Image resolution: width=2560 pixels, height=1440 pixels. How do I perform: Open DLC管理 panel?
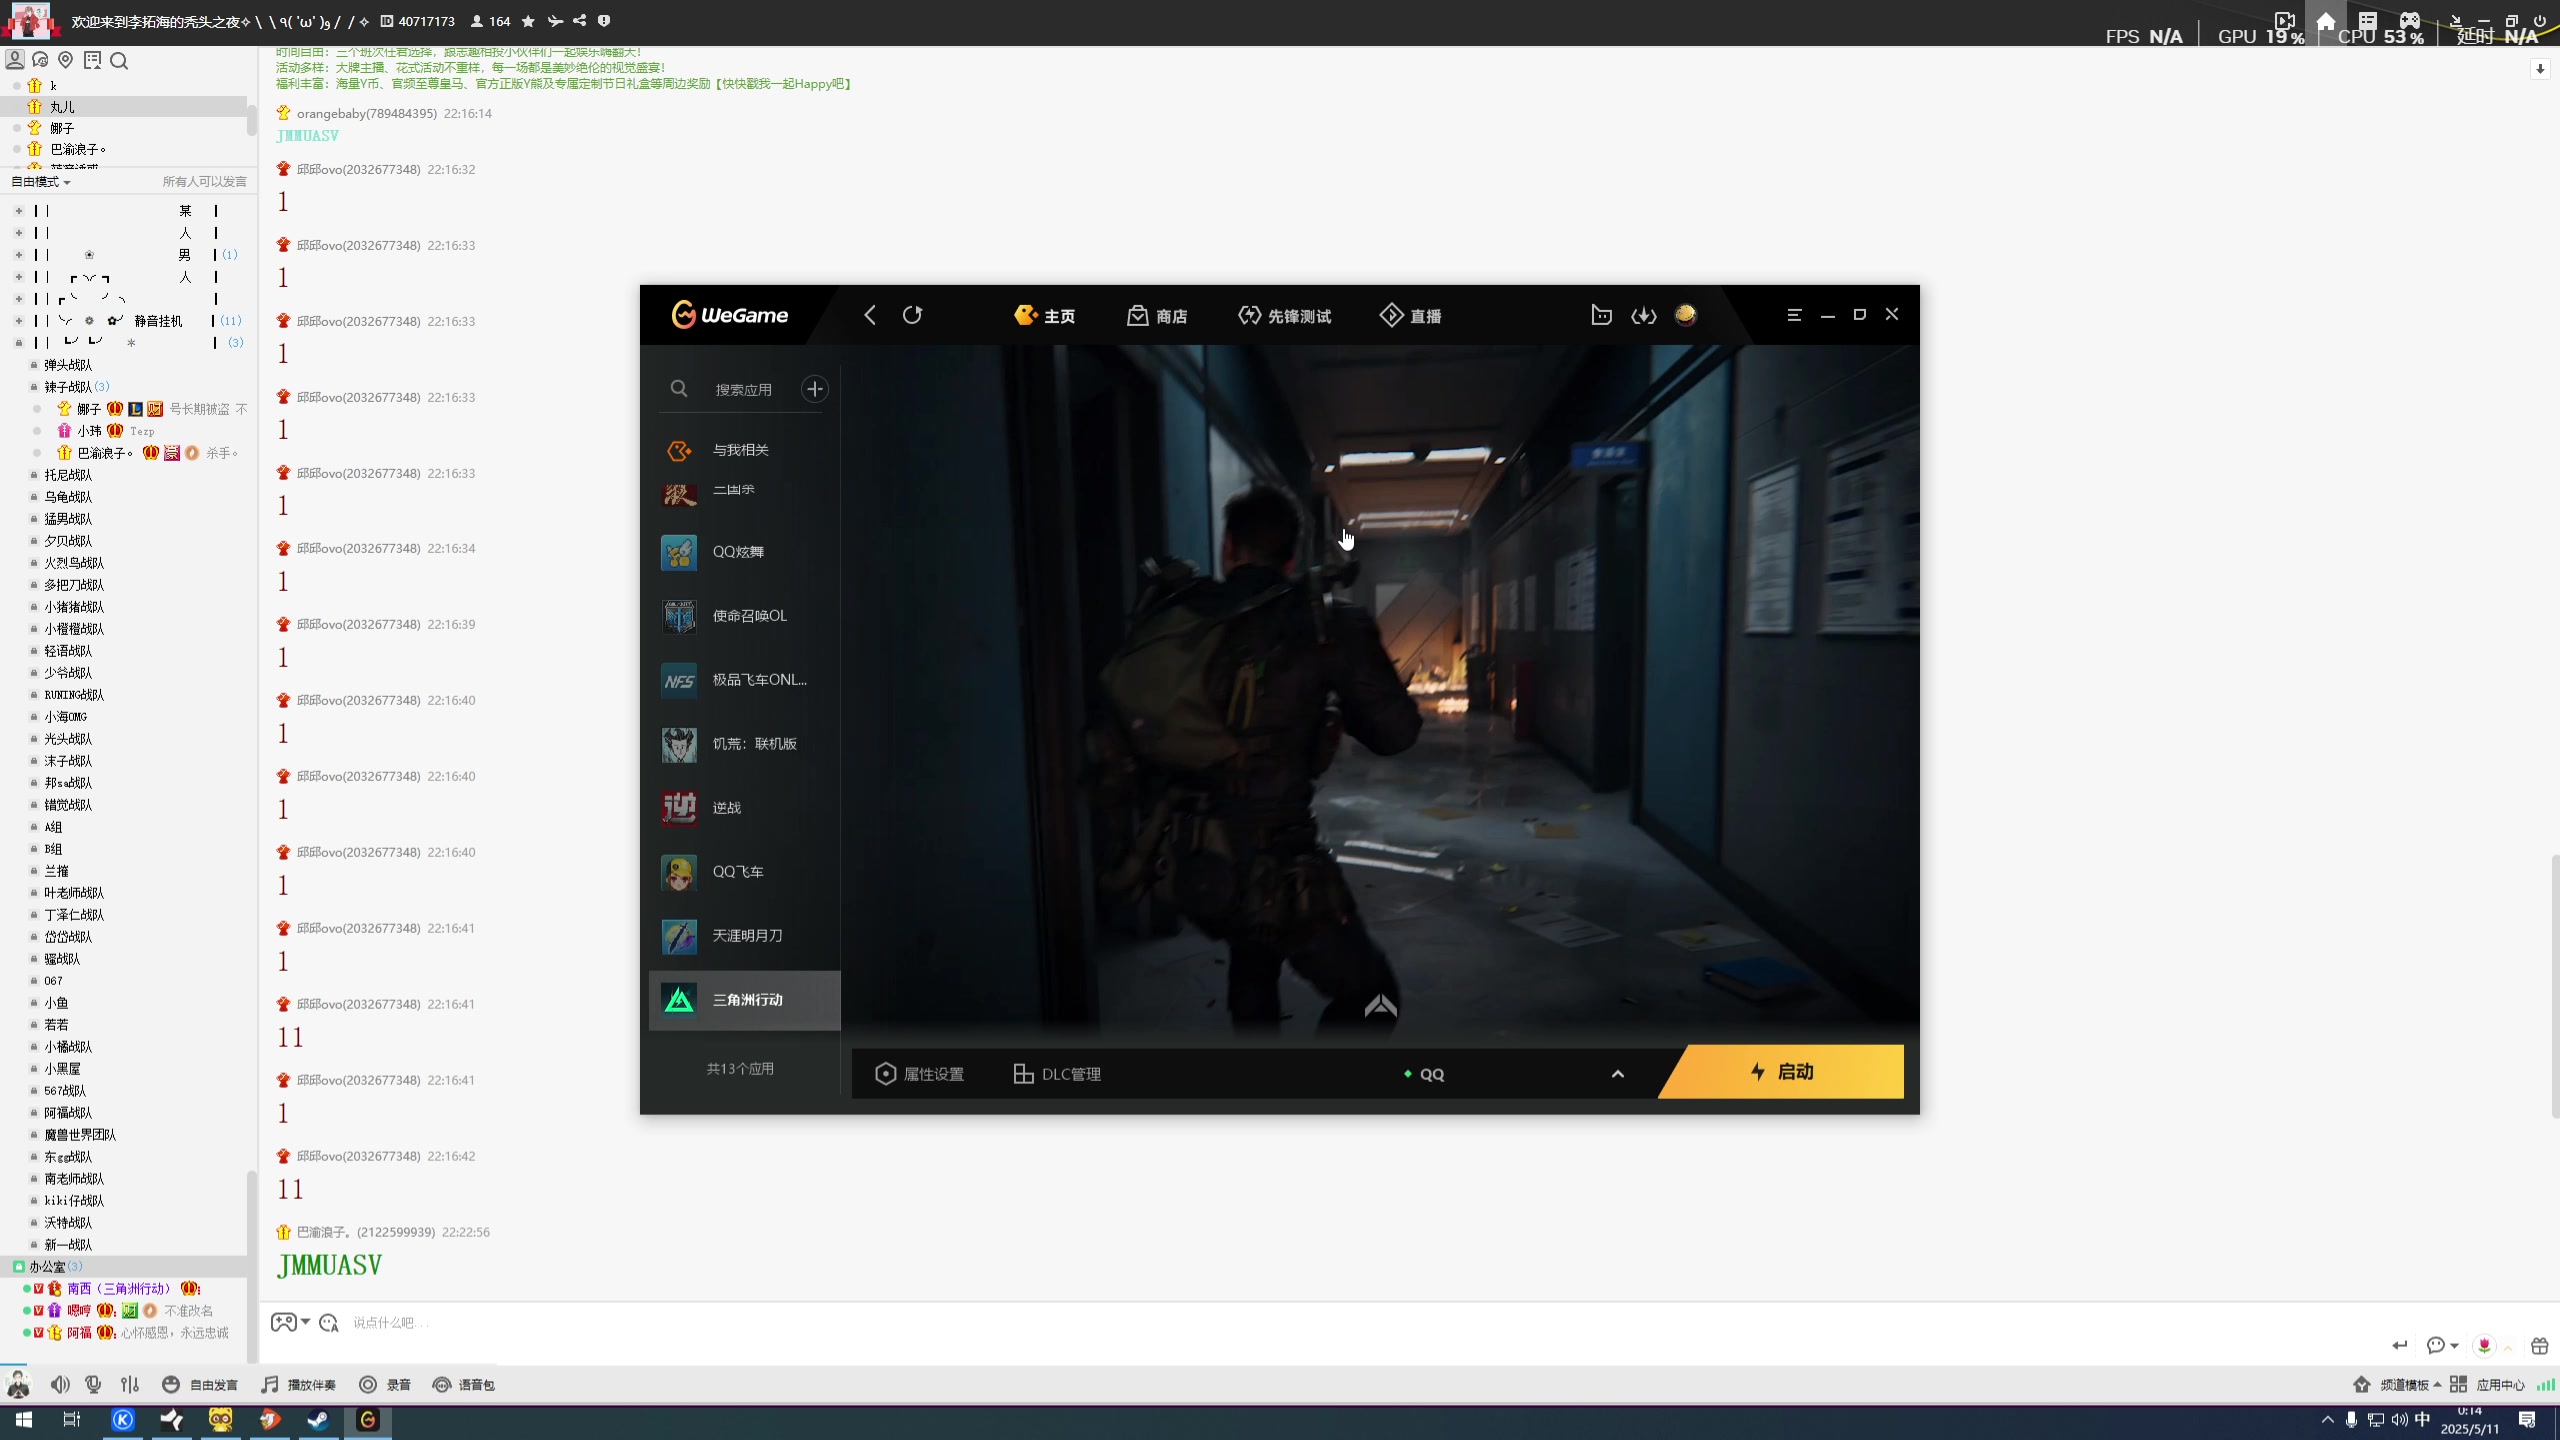point(1057,1074)
